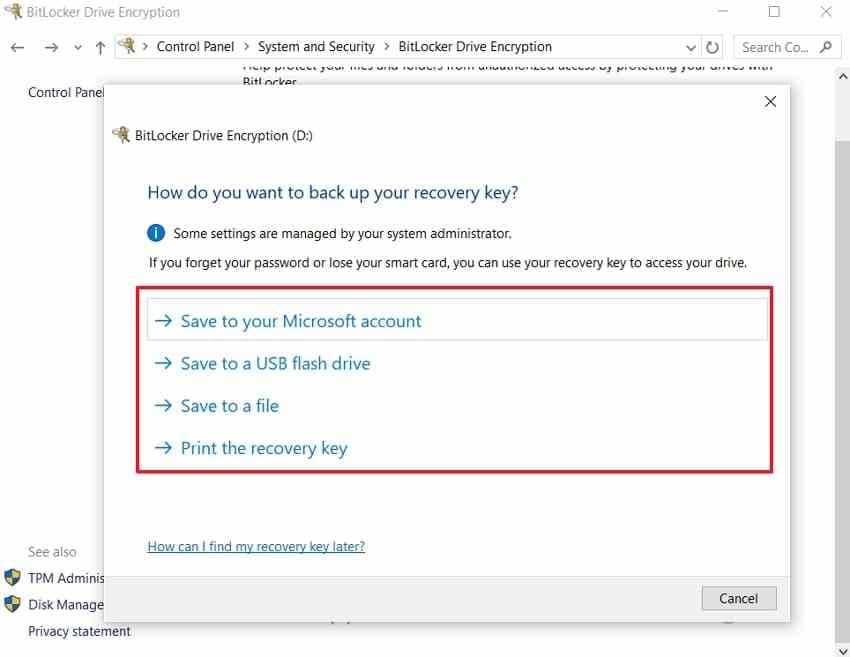Click scrollbar down arrow
This screenshot has width=850, height=657.
(843, 650)
